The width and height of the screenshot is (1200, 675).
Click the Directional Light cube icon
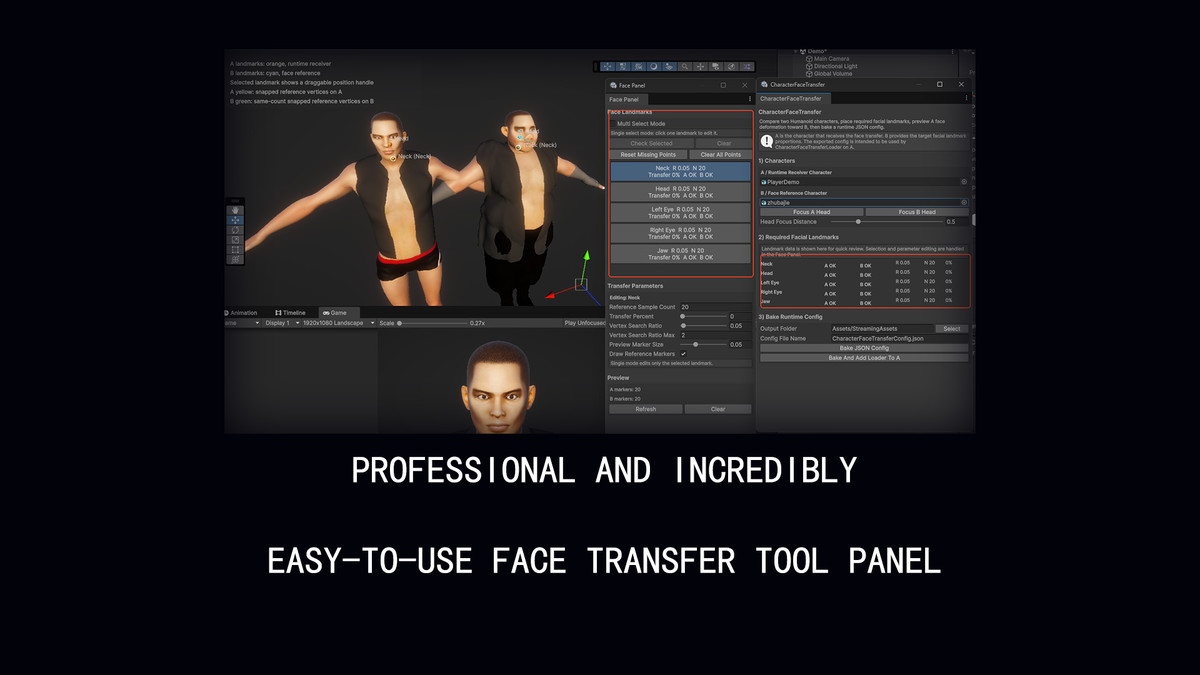(x=810, y=66)
